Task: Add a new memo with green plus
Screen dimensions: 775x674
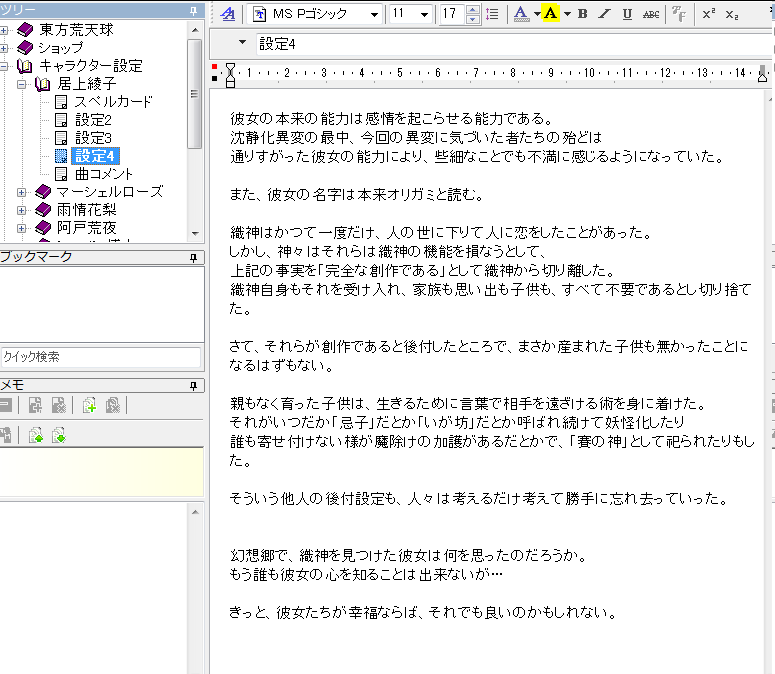Action: pyautogui.click(x=89, y=406)
